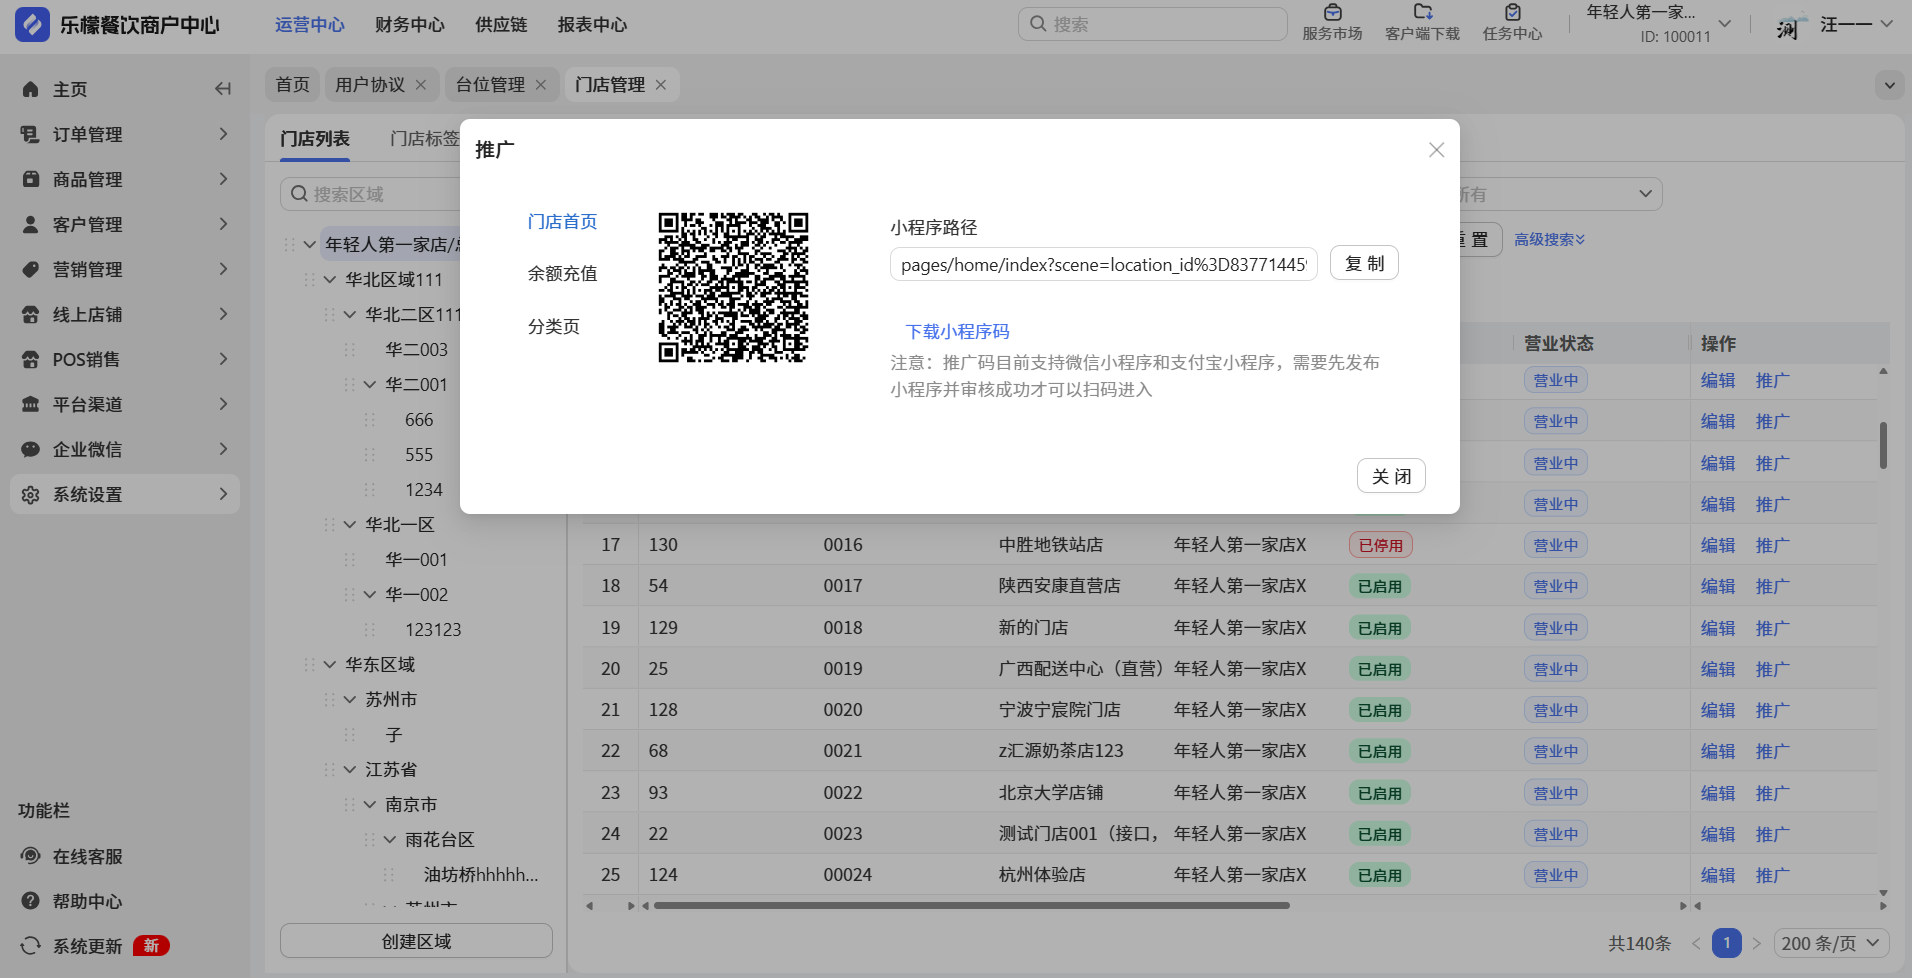The width and height of the screenshot is (1912, 978).
Task: Click 编辑 for 中胜地铁站店 row
Action: [1718, 545]
